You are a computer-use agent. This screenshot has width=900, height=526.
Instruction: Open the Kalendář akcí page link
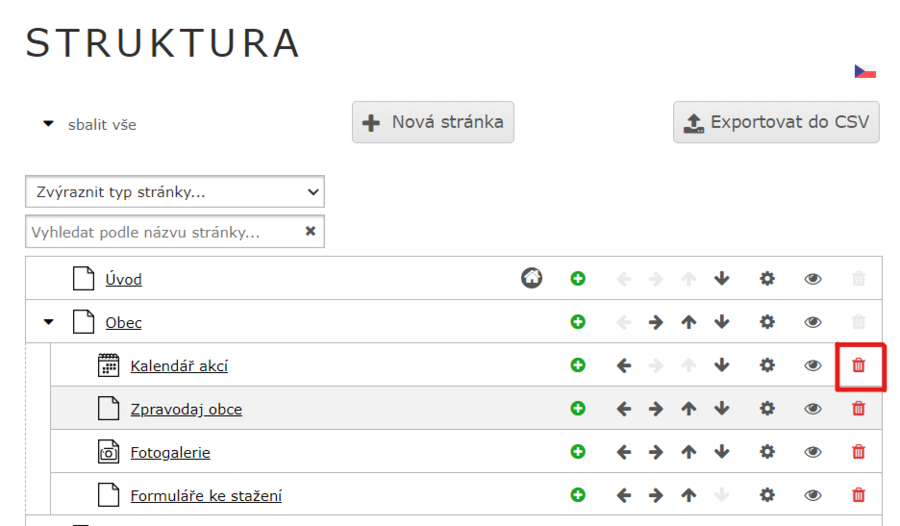pos(179,366)
